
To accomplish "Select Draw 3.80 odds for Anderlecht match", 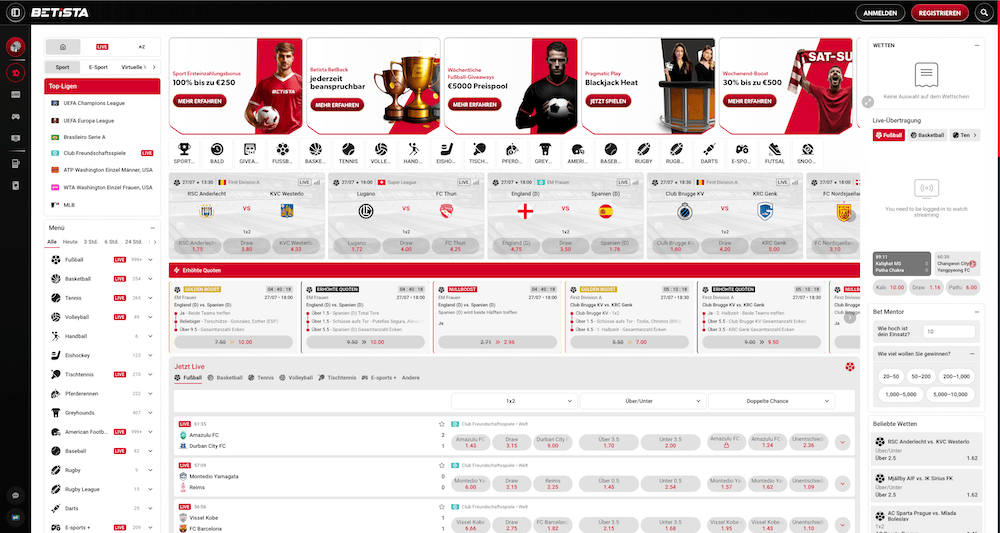I will pos(246,246).
